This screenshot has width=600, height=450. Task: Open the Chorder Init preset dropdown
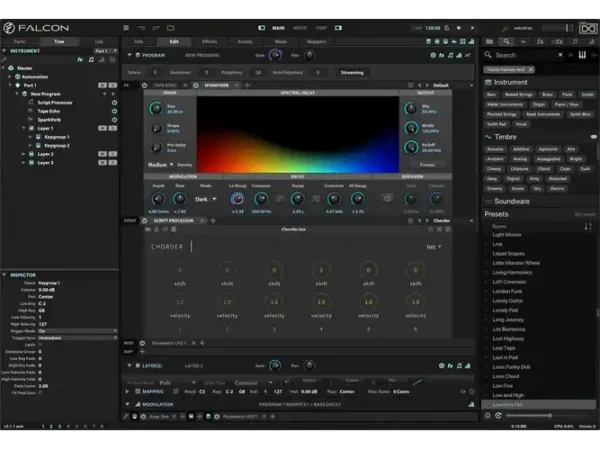tap(434, 247)
